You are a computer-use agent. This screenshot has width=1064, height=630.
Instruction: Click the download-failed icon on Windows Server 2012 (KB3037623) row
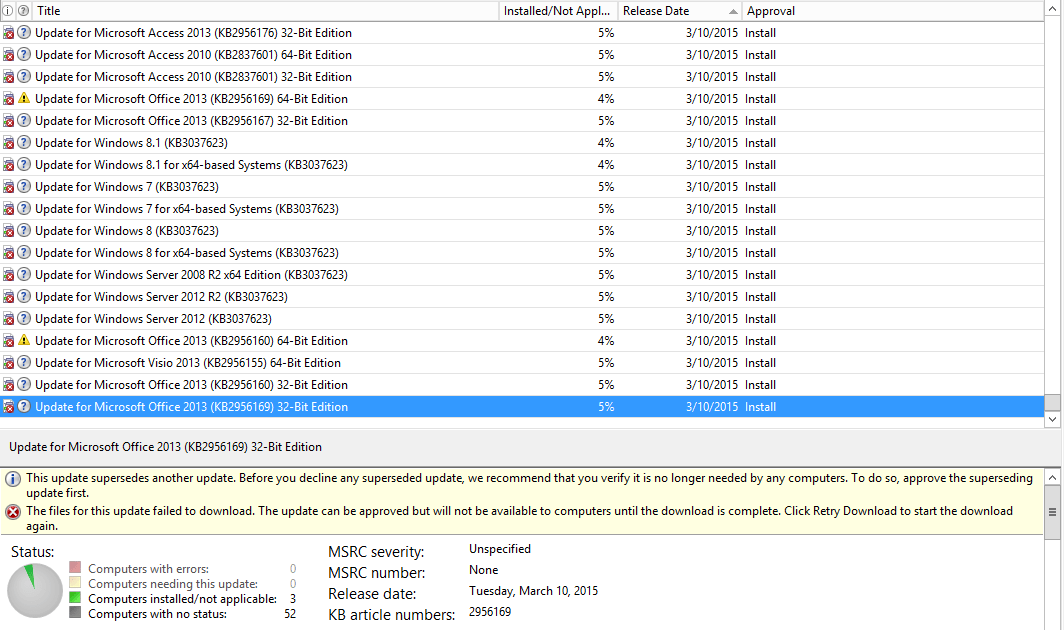point(8,318)
